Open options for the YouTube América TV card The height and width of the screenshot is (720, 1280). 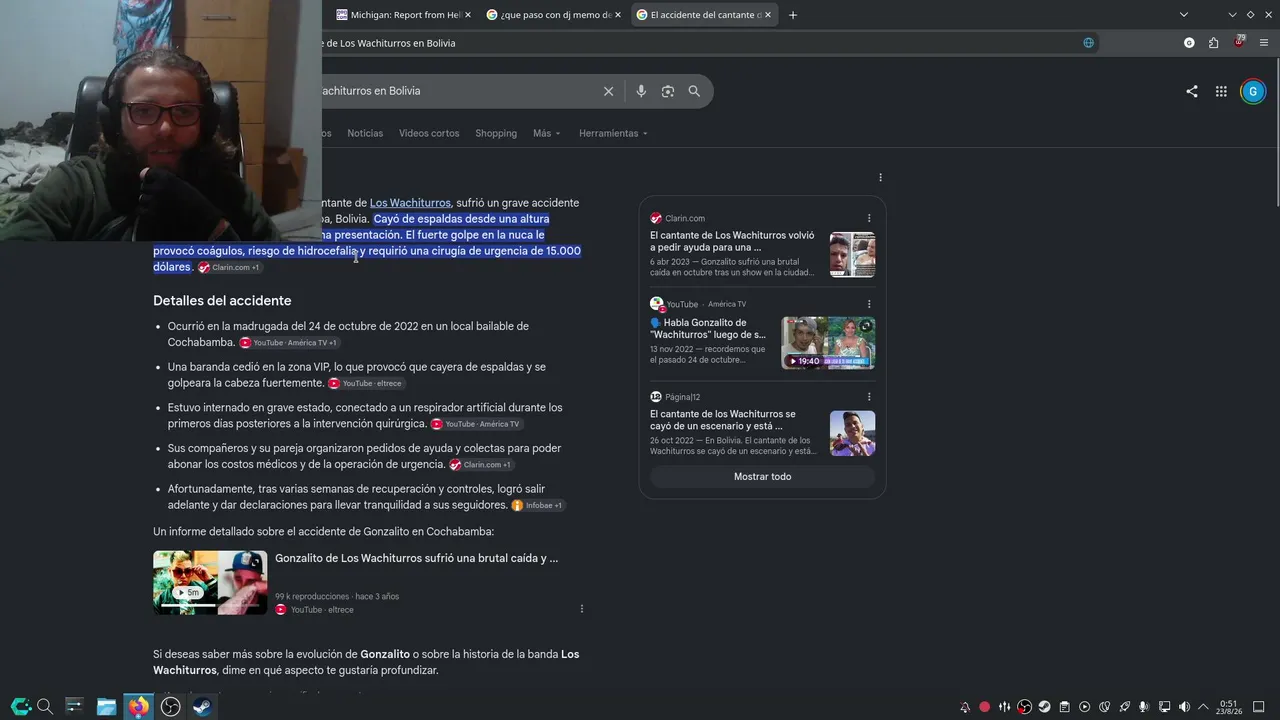point(869,304)
